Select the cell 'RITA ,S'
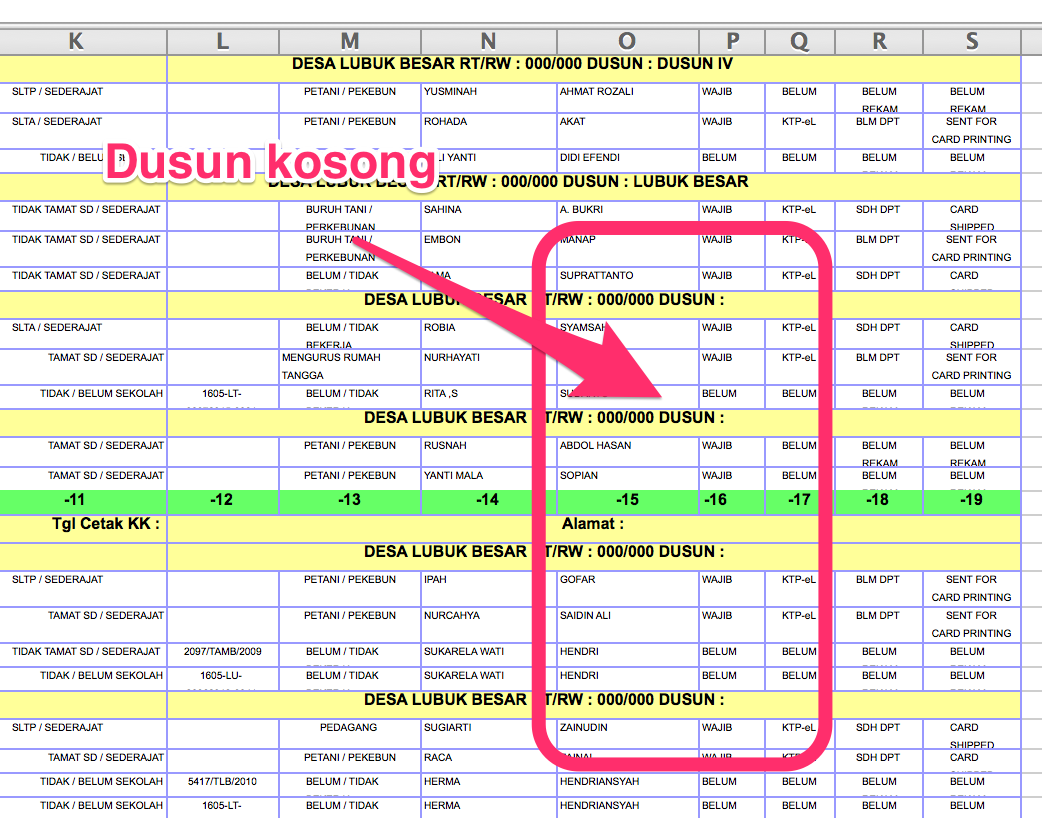 coord(488,397)
